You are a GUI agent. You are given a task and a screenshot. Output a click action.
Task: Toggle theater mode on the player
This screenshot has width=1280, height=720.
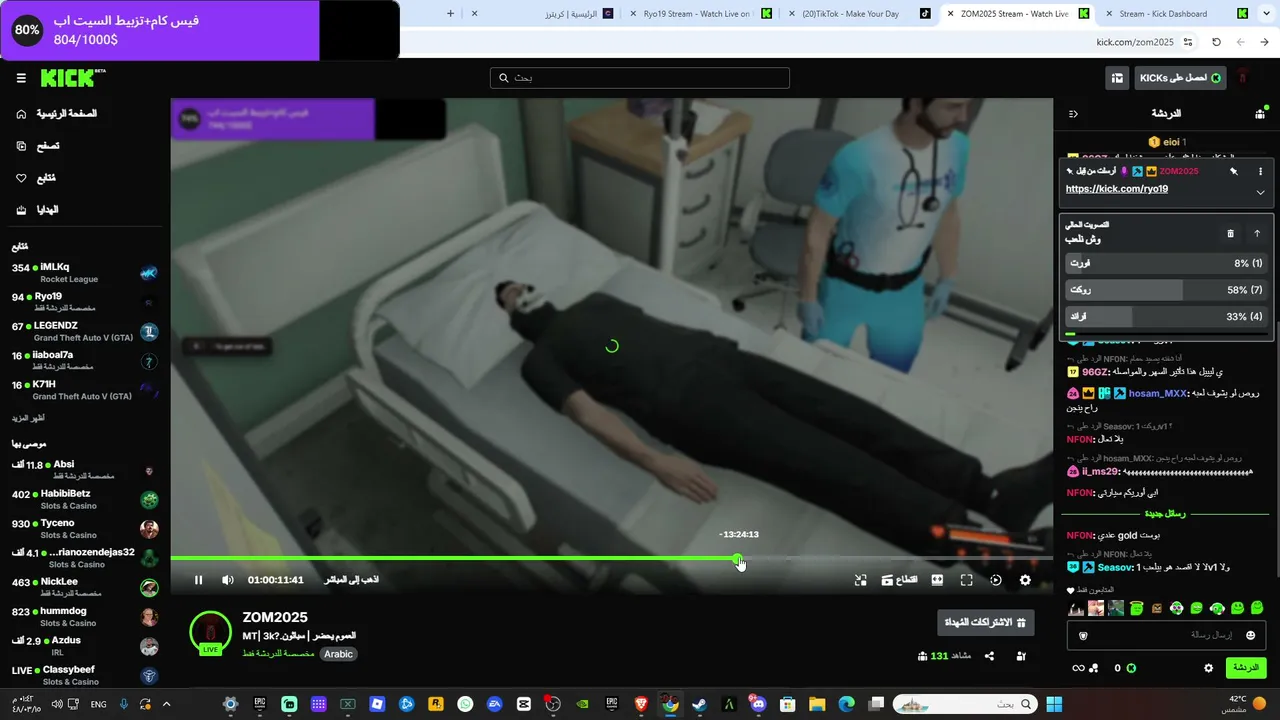tap(937, 580)
